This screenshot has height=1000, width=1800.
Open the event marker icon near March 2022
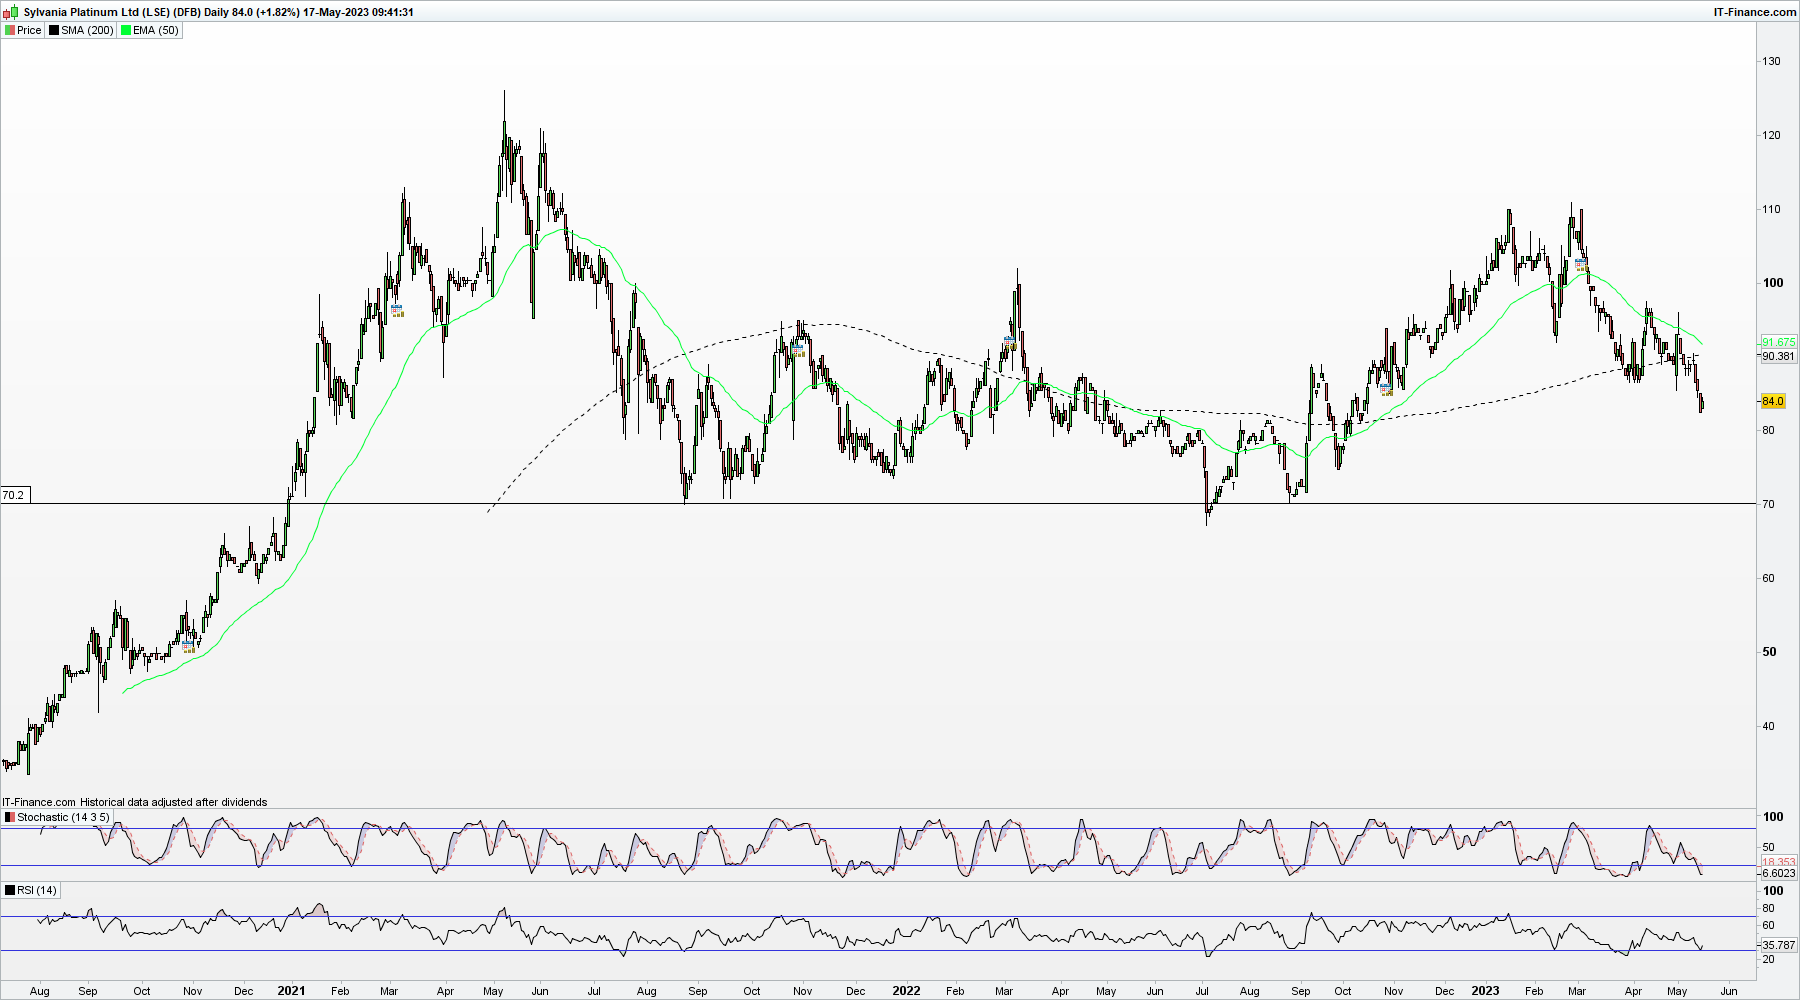(x=1010, y=343)
